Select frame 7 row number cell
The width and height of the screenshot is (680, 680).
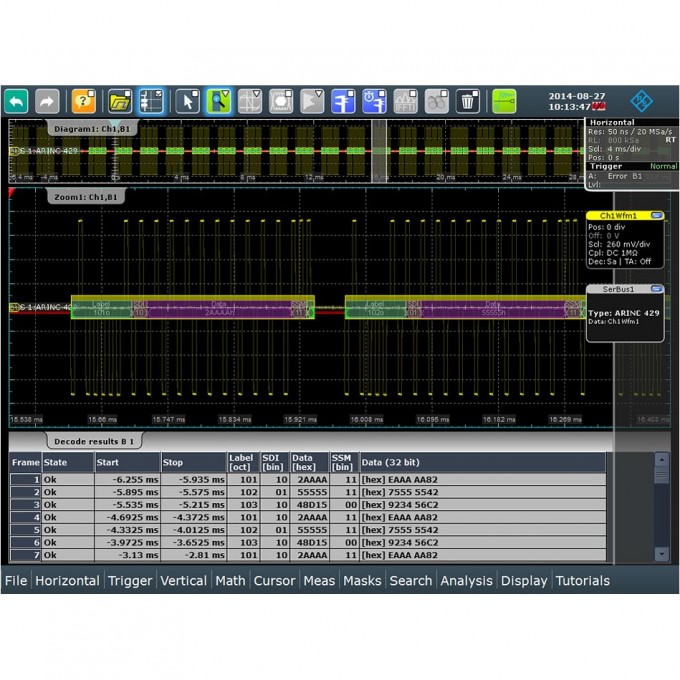[25, 555]
